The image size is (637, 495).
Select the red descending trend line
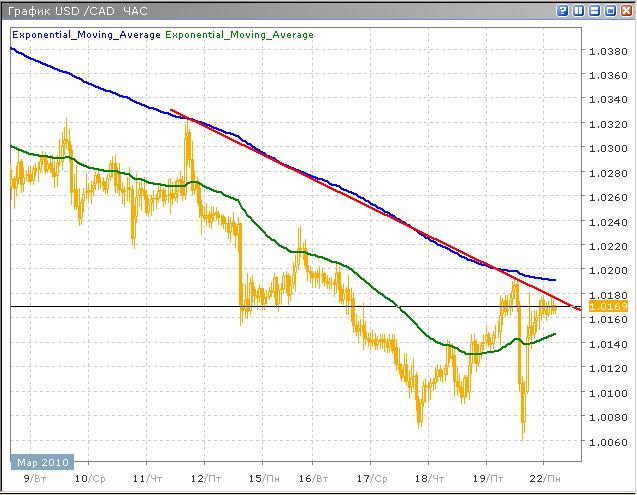click(x=350, y=195)
